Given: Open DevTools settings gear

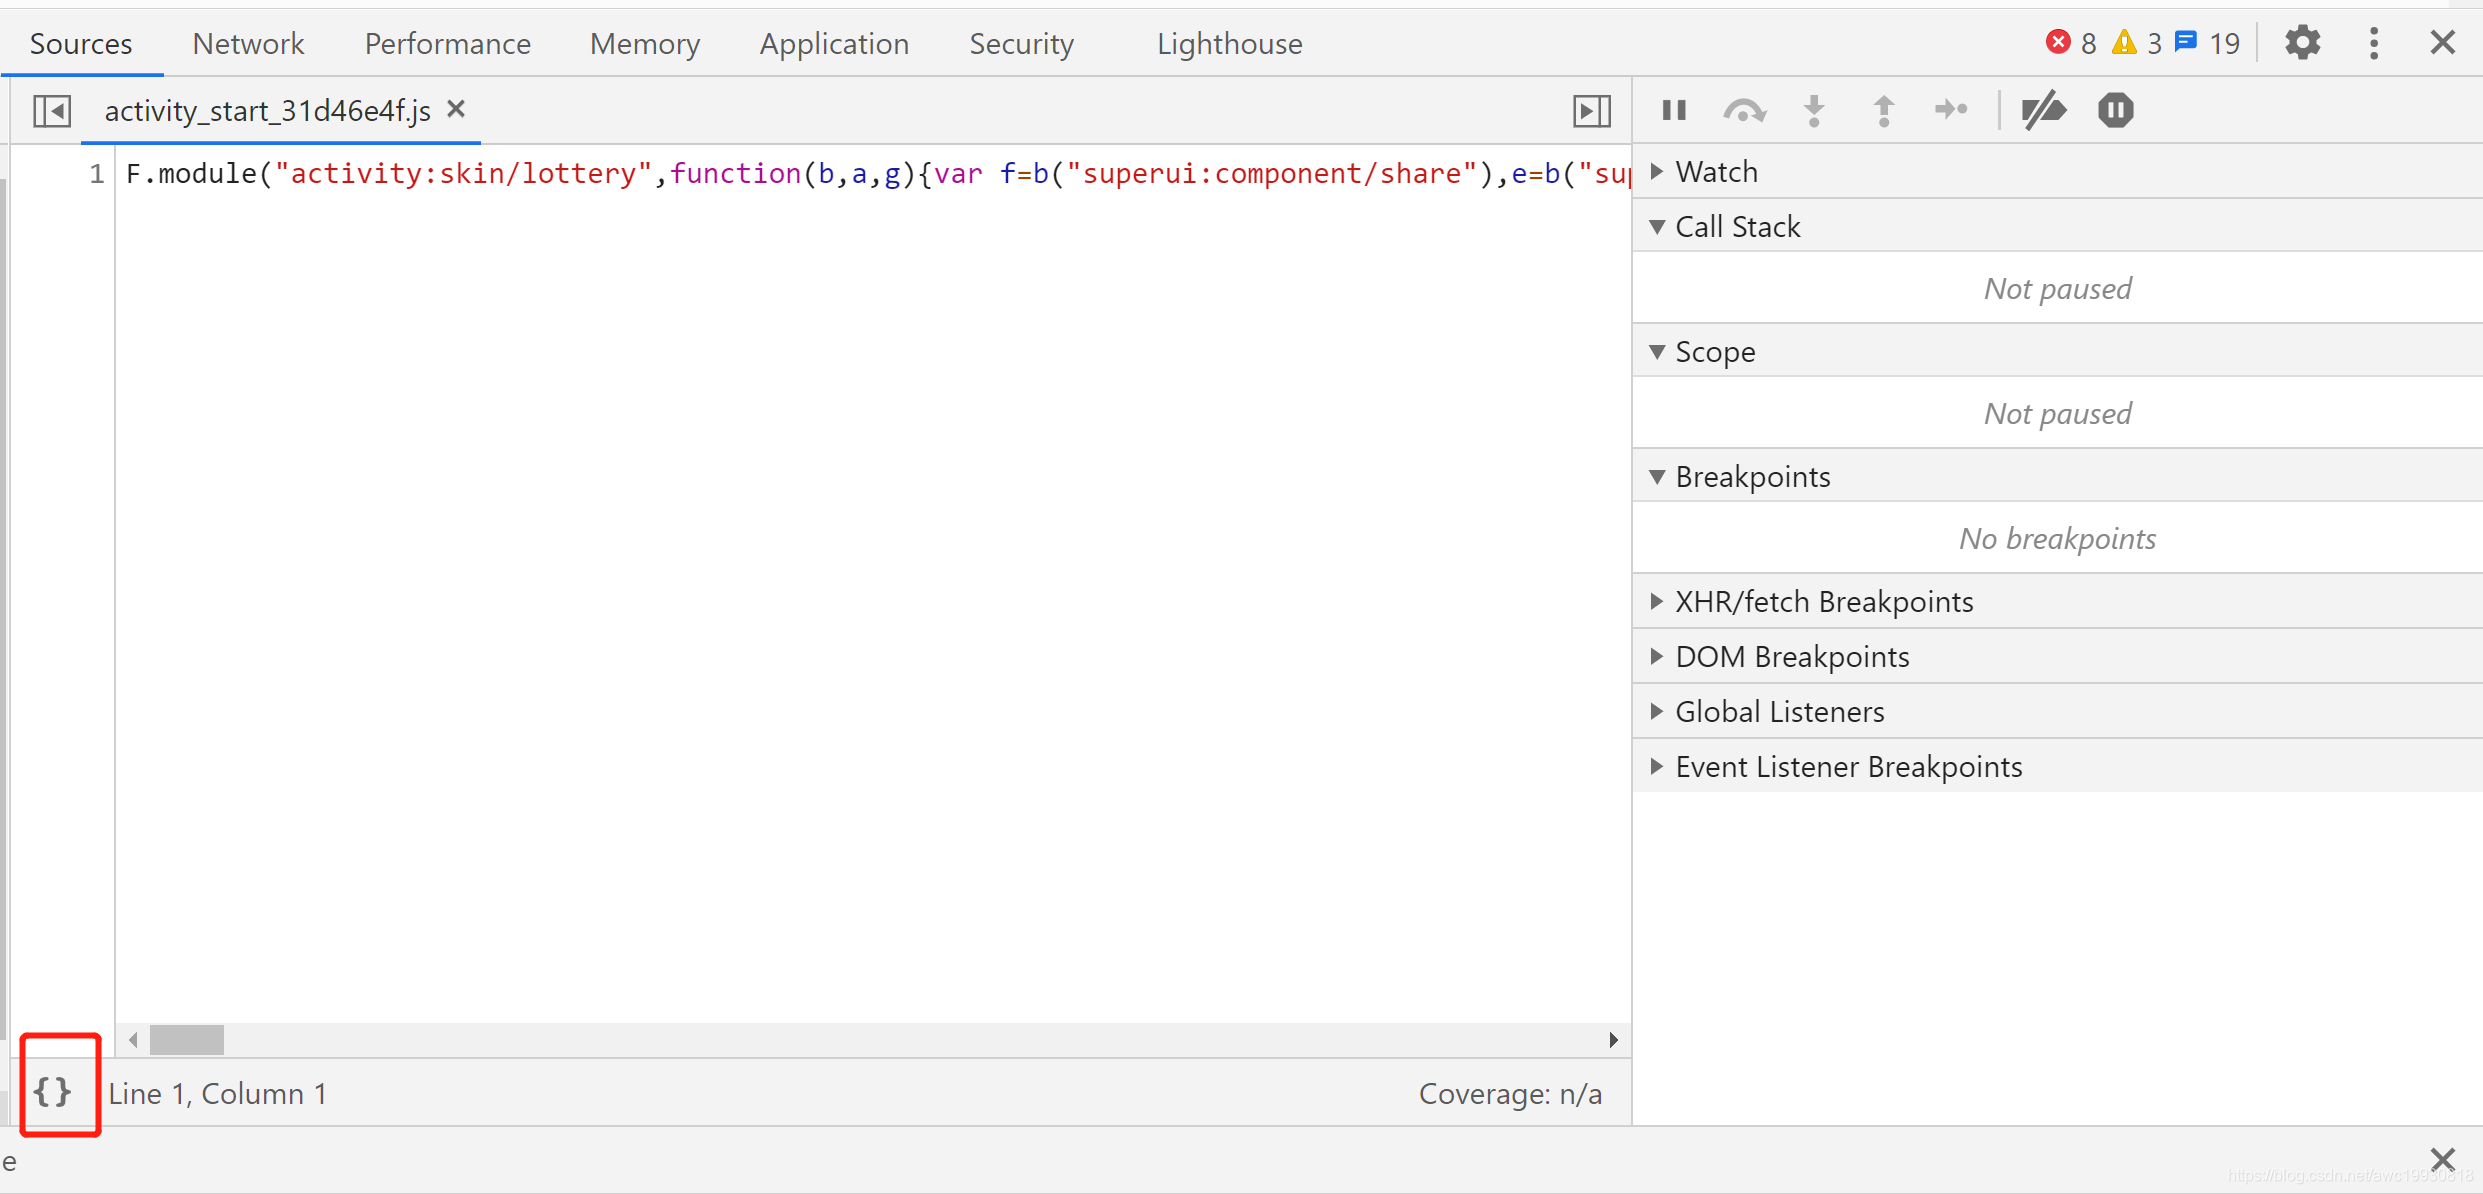Looking at the screenshot, I should pyautogui.click(x=2302, y=43).
